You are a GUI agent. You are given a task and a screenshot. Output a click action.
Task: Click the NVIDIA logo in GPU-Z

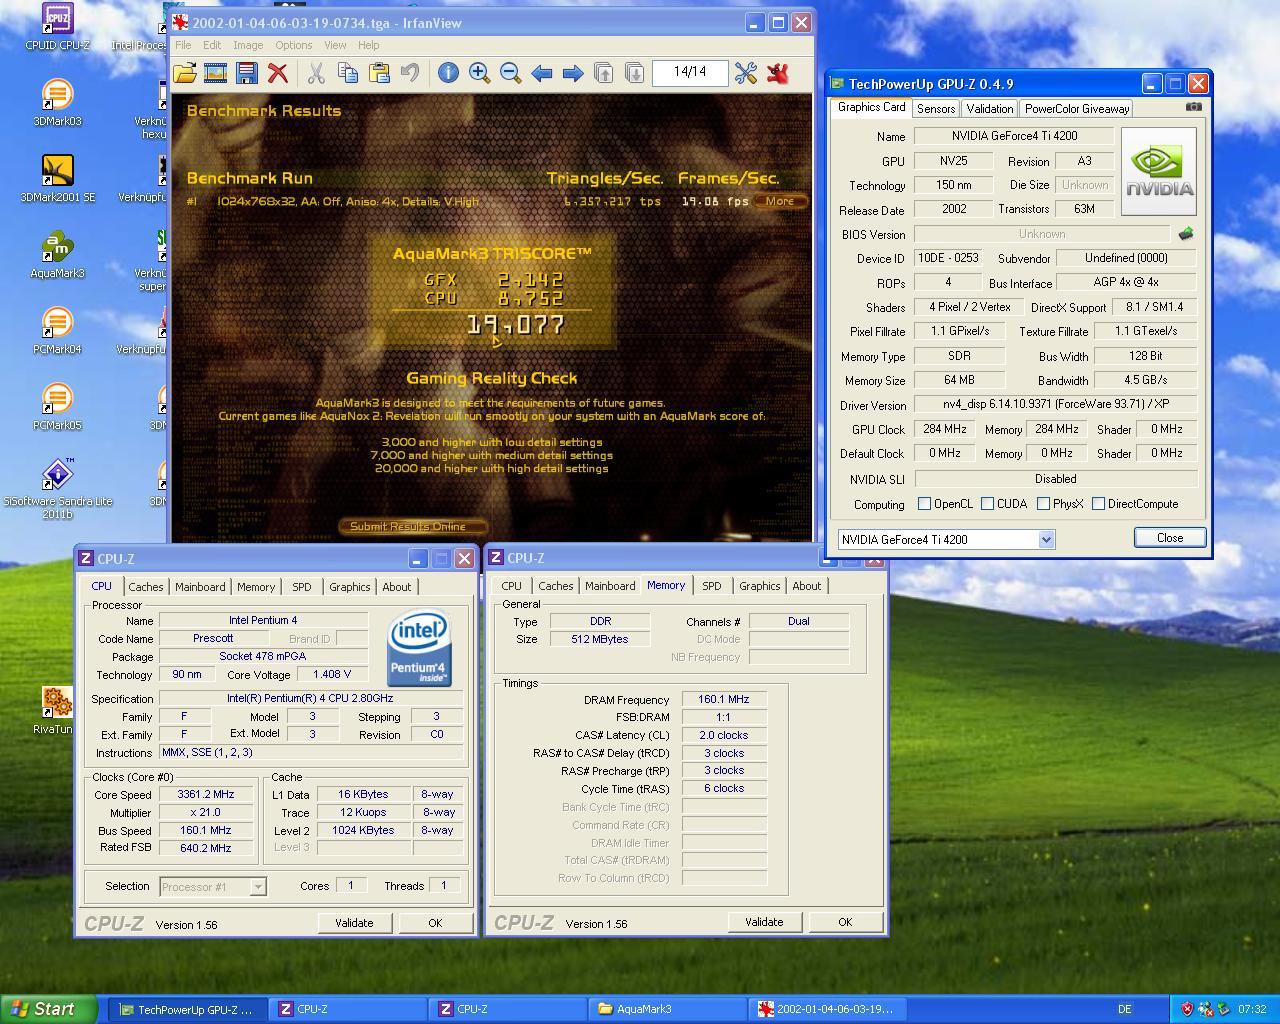(x=1159, y=171)
